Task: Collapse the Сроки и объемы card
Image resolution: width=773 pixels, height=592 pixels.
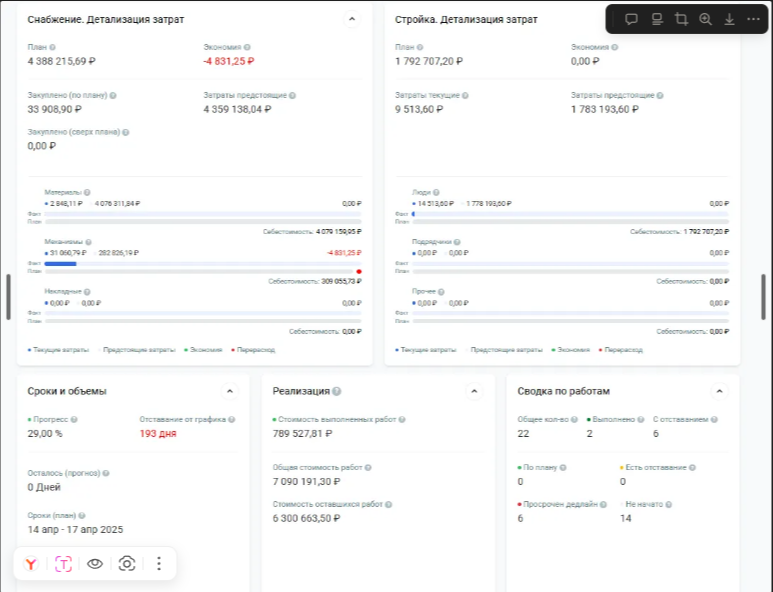Action: [x=230, y=391]
